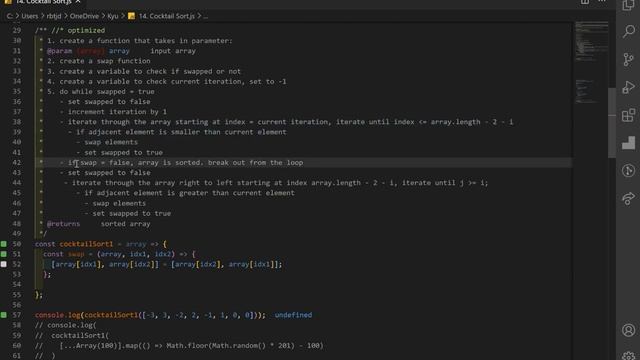The height and width of the screenshot is (360, 640).
Task: Click the '@returns' tag in the comment
Action: coord(64,224)
